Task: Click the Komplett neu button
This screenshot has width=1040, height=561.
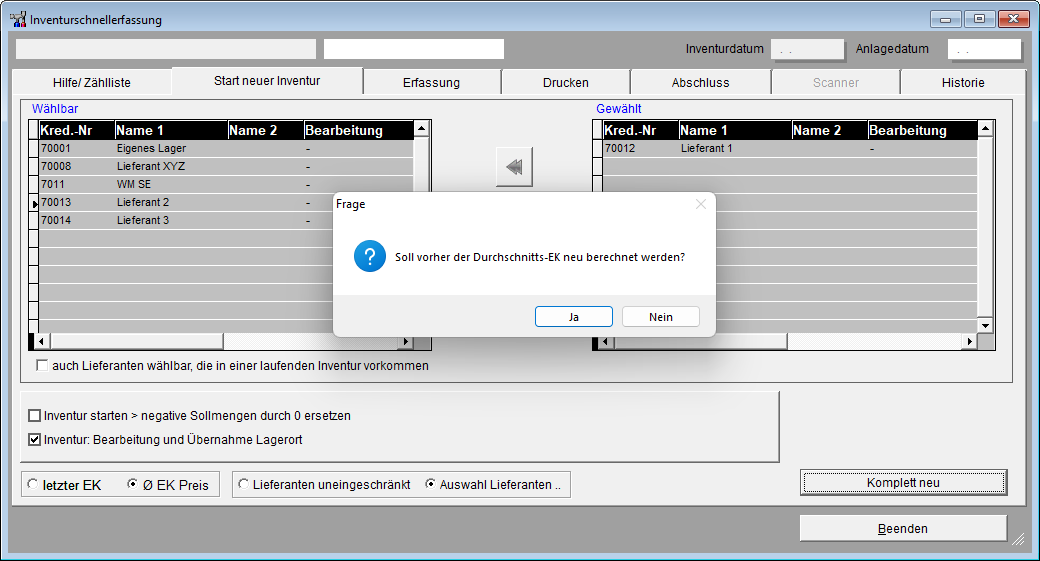Action: click(903, 483)
